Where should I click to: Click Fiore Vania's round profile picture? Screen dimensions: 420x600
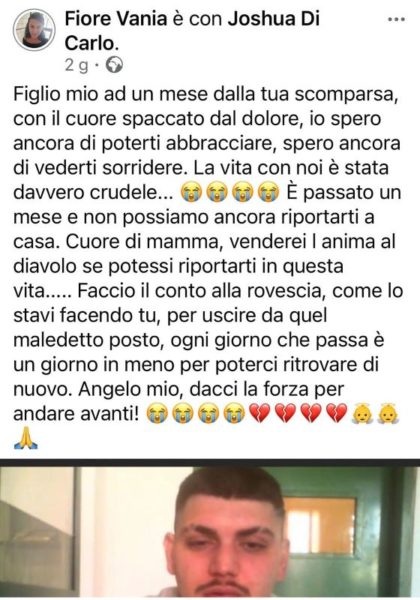click(34, 30)
